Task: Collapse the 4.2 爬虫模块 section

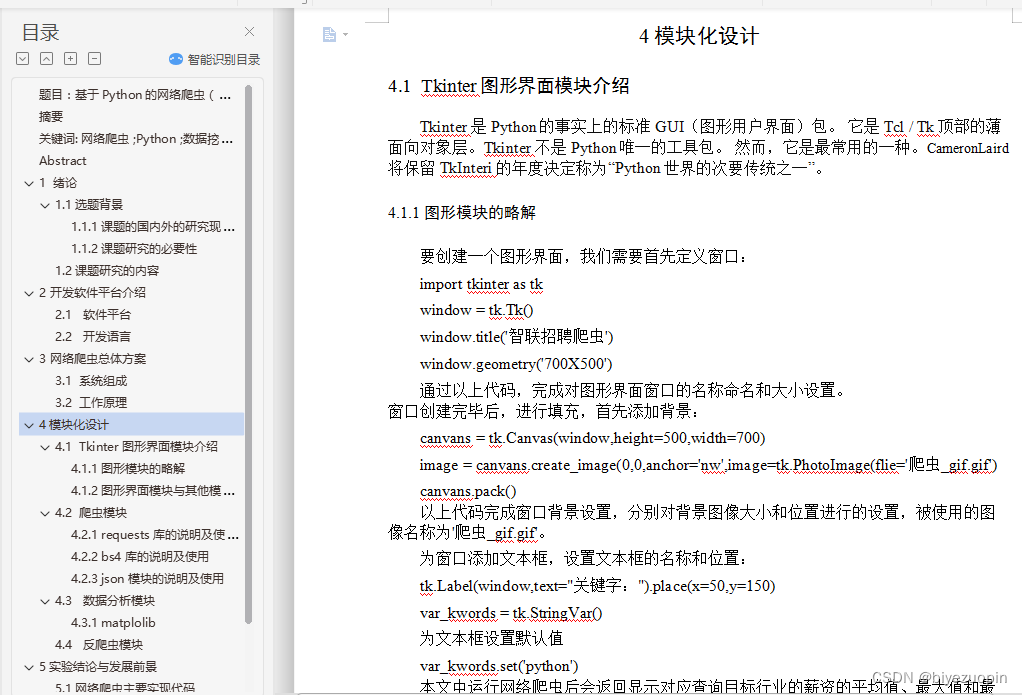Action: pyautogui.click(x=45, y=513)
